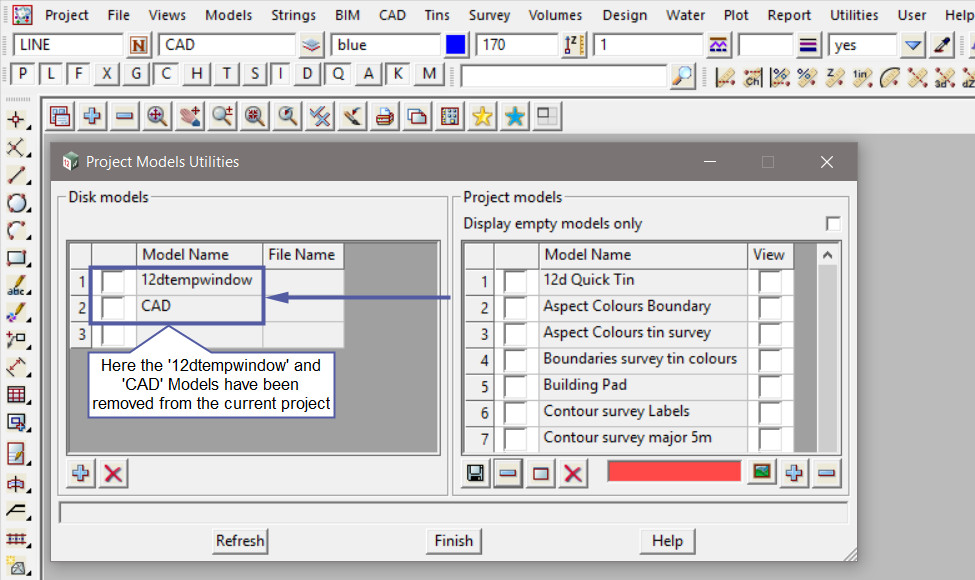Click the Finish button

tap(453, 541)
